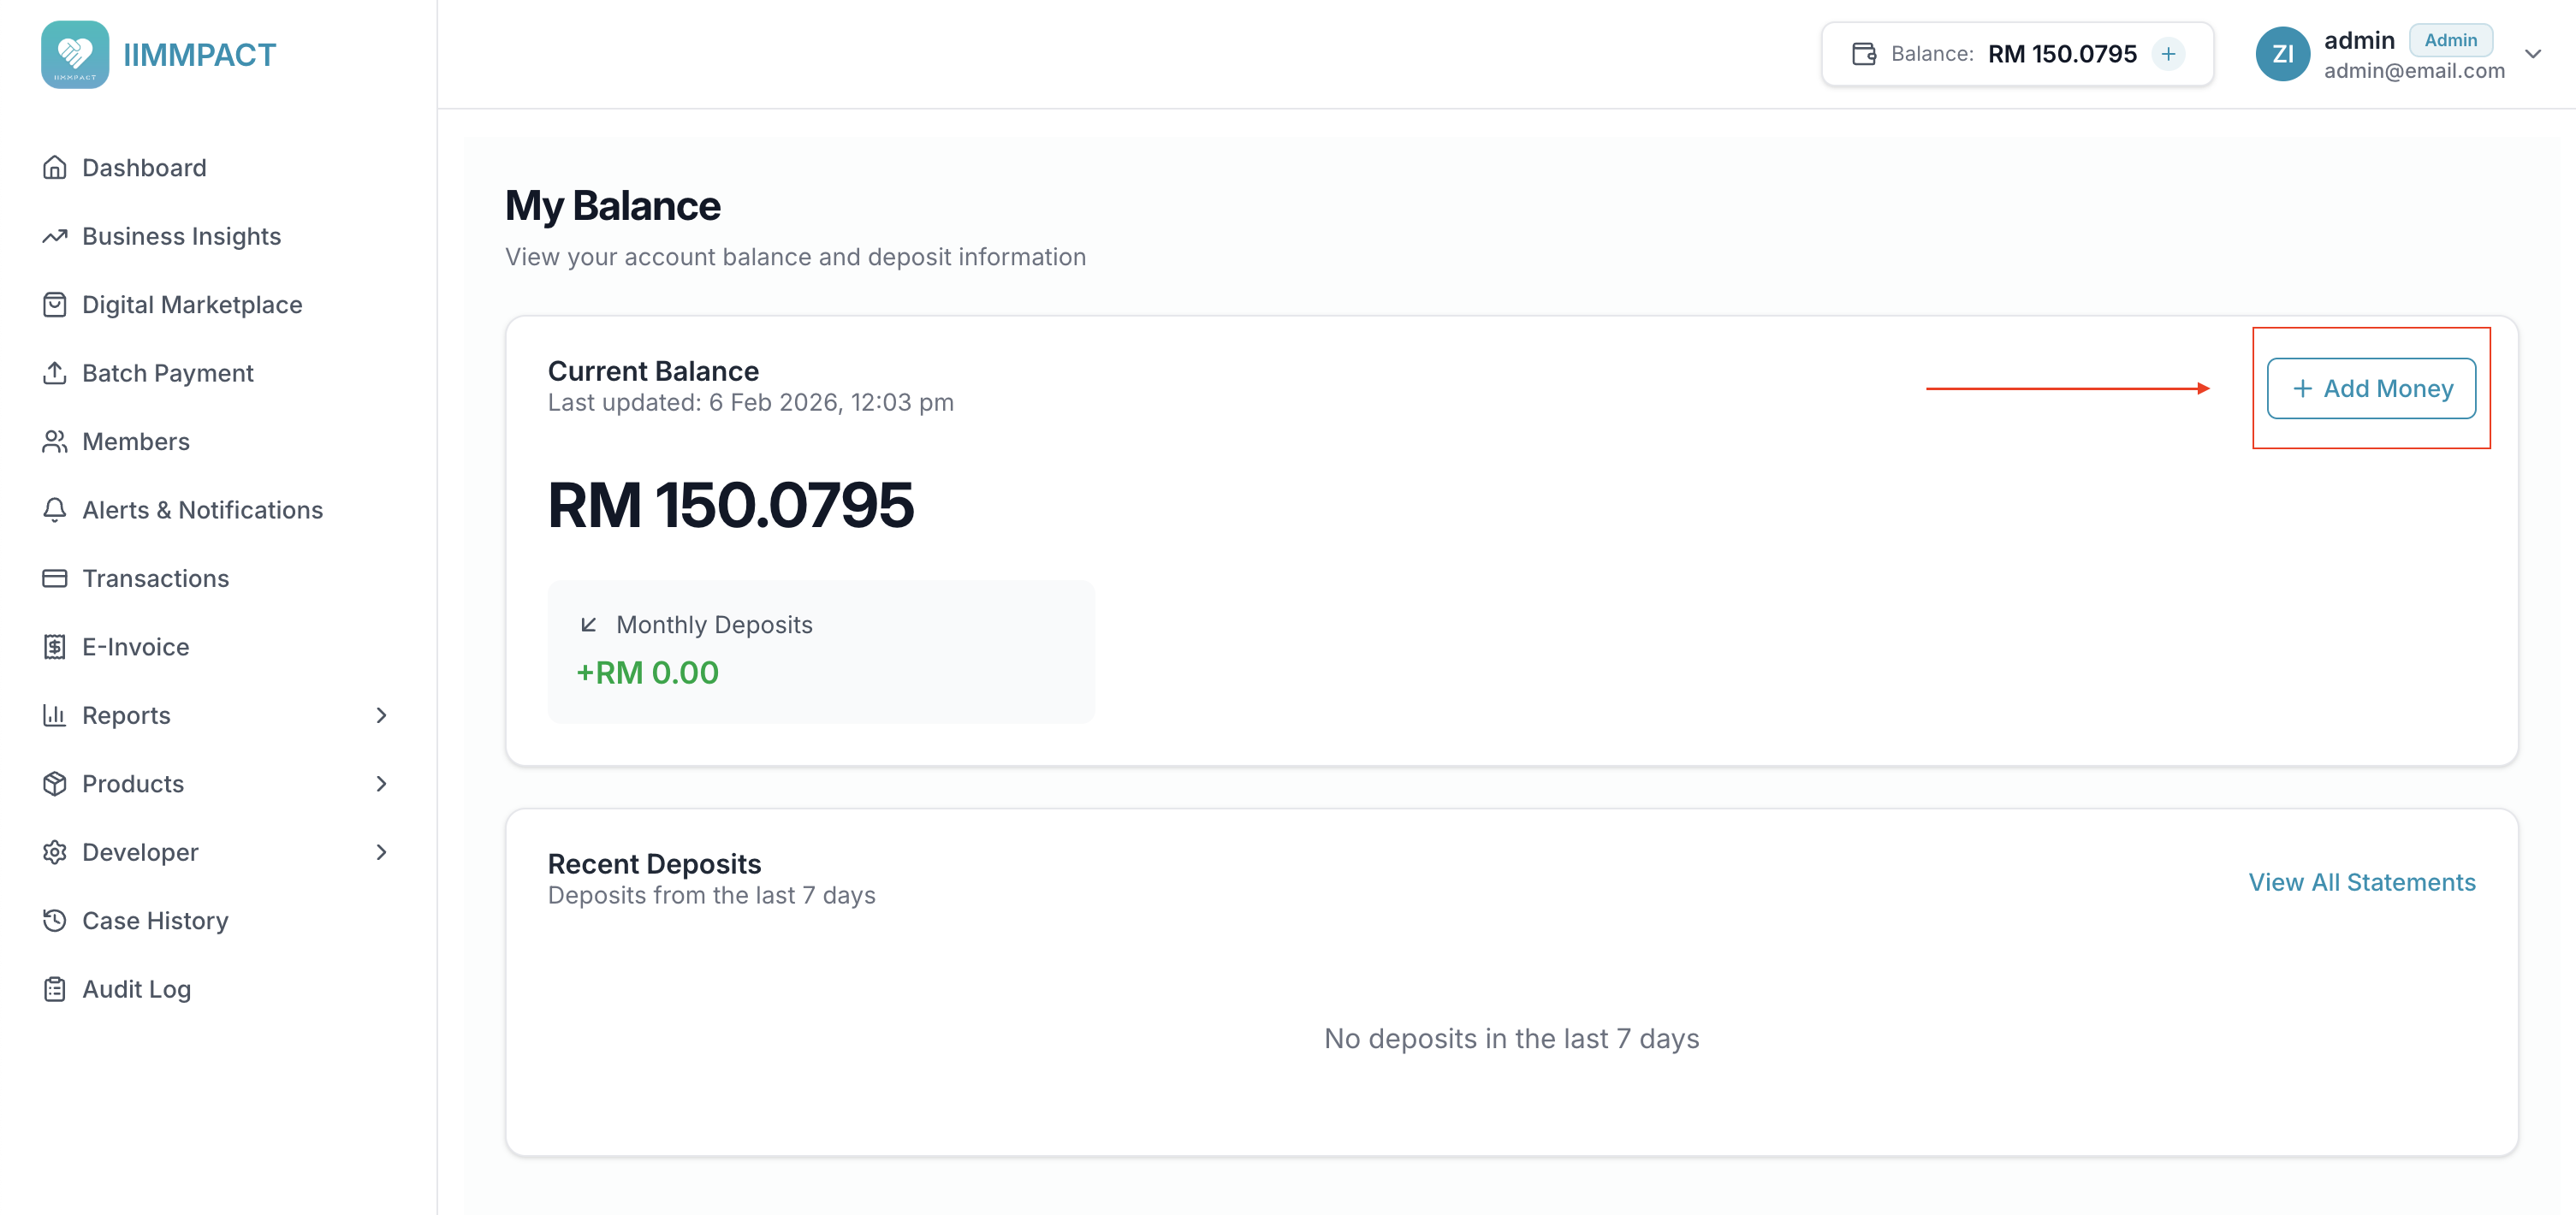Screen dimensions: 2576x1215
Task: Click the Dashboard home icon
Action: coord(55,167)
